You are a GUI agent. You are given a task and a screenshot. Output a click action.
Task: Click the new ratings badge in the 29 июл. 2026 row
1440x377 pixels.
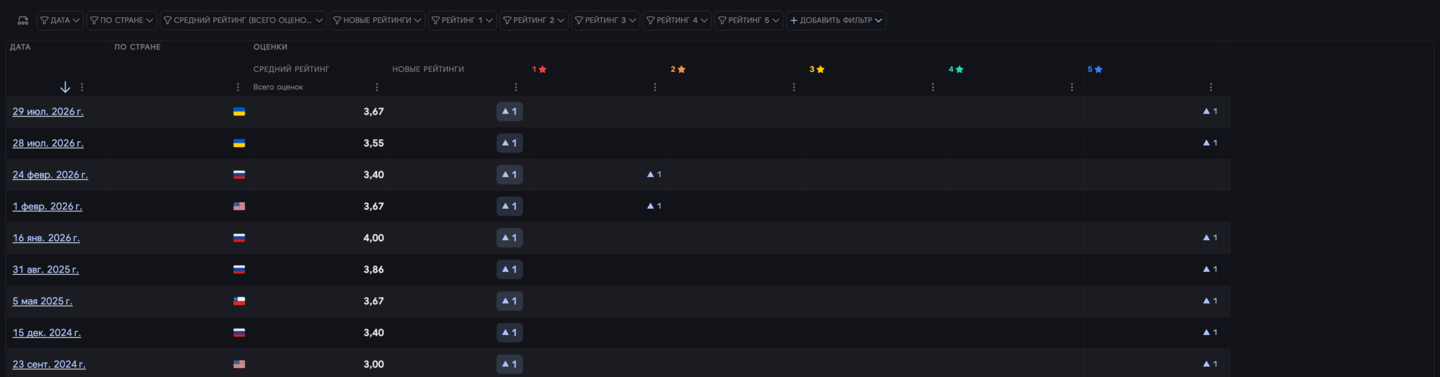coord(510,112)
